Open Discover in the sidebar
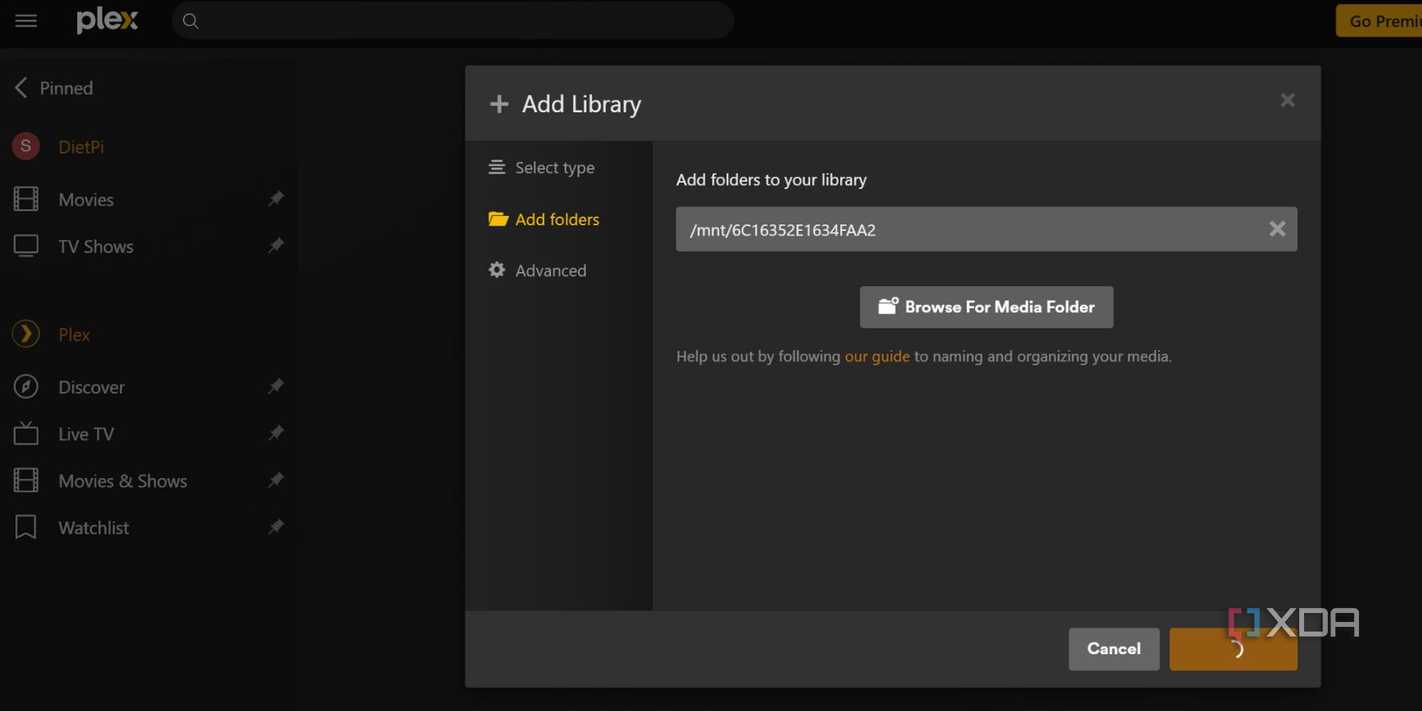This screenshot has width=1422, height=711. [x=92, y=387]
